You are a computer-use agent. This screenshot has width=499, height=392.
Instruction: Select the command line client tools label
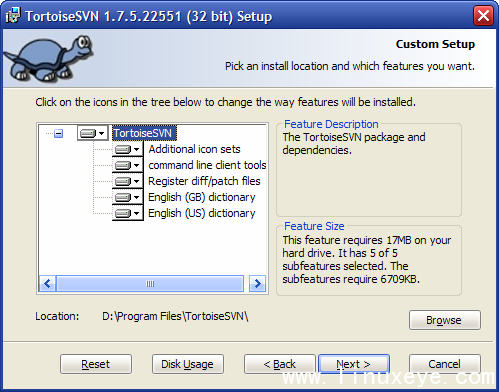click(207, 165)
